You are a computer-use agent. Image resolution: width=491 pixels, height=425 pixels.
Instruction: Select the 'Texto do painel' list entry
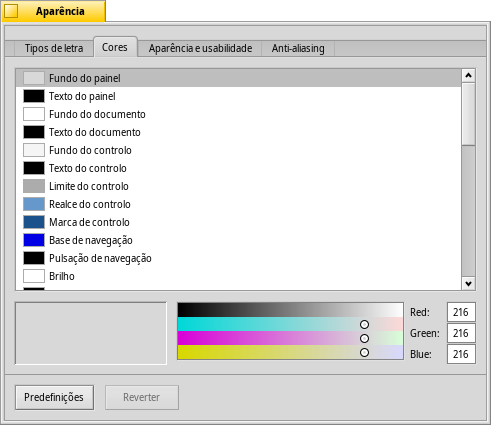tap(238, 96)
